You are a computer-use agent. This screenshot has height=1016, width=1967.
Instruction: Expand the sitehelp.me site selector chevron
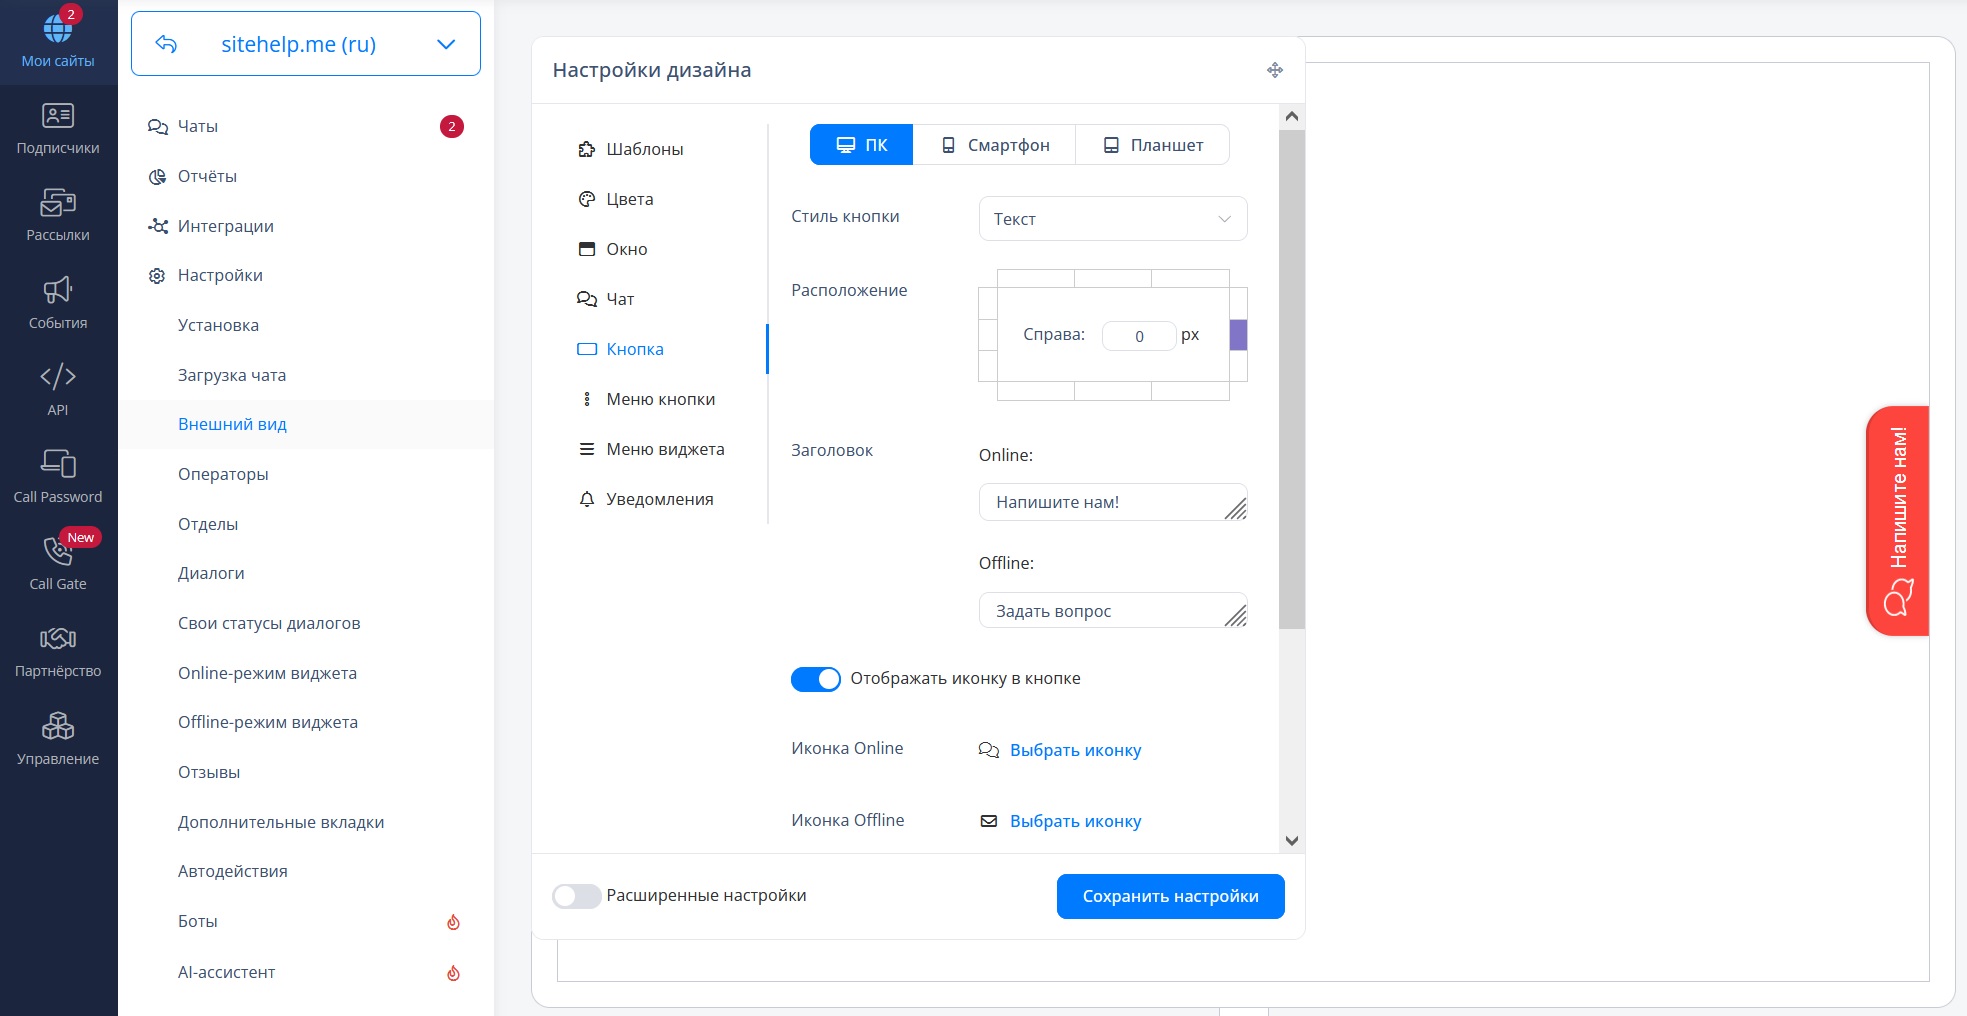[446, 44]
